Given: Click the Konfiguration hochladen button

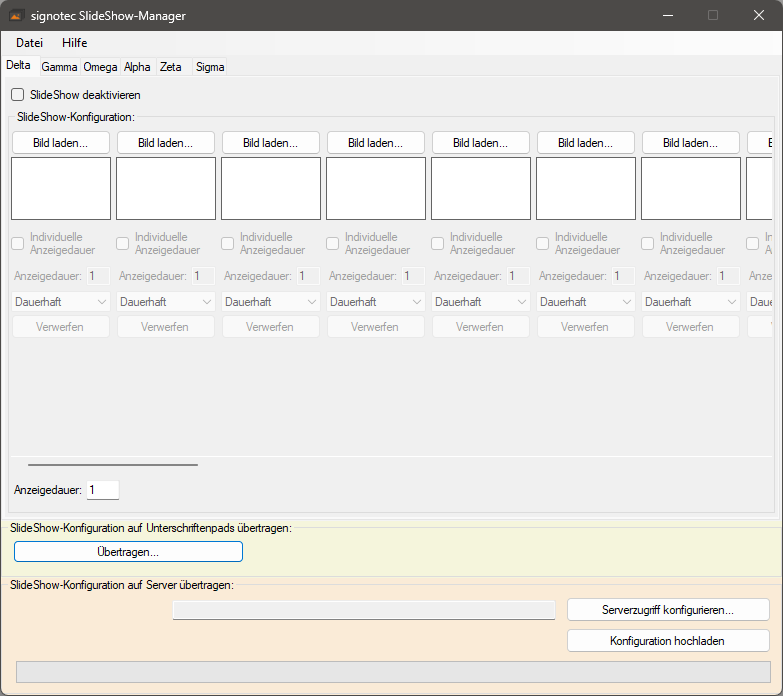Looking at the screenshot, I should click(668, 641).
